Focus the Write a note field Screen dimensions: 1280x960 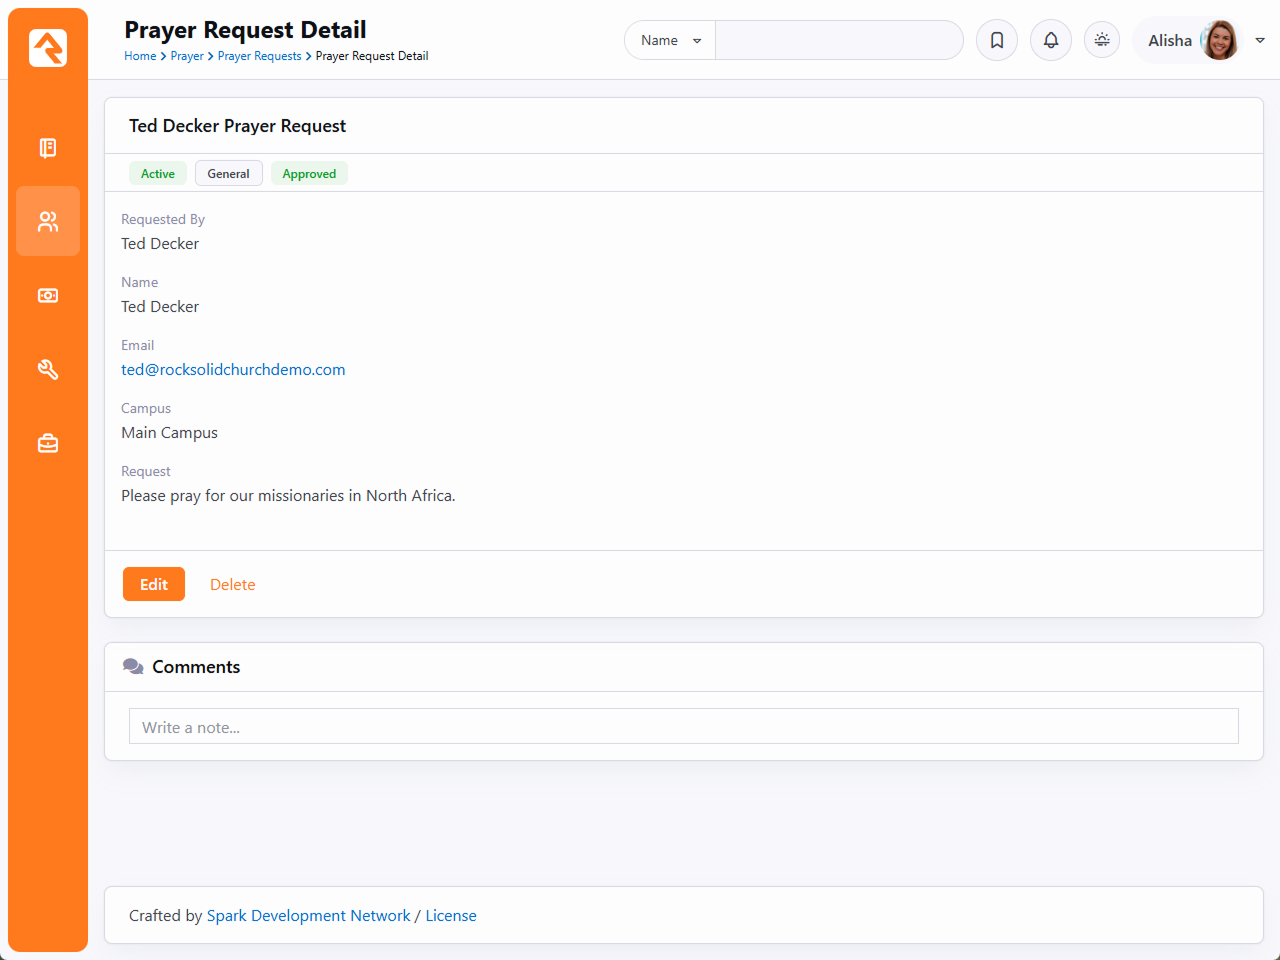(x=683, y=726)
